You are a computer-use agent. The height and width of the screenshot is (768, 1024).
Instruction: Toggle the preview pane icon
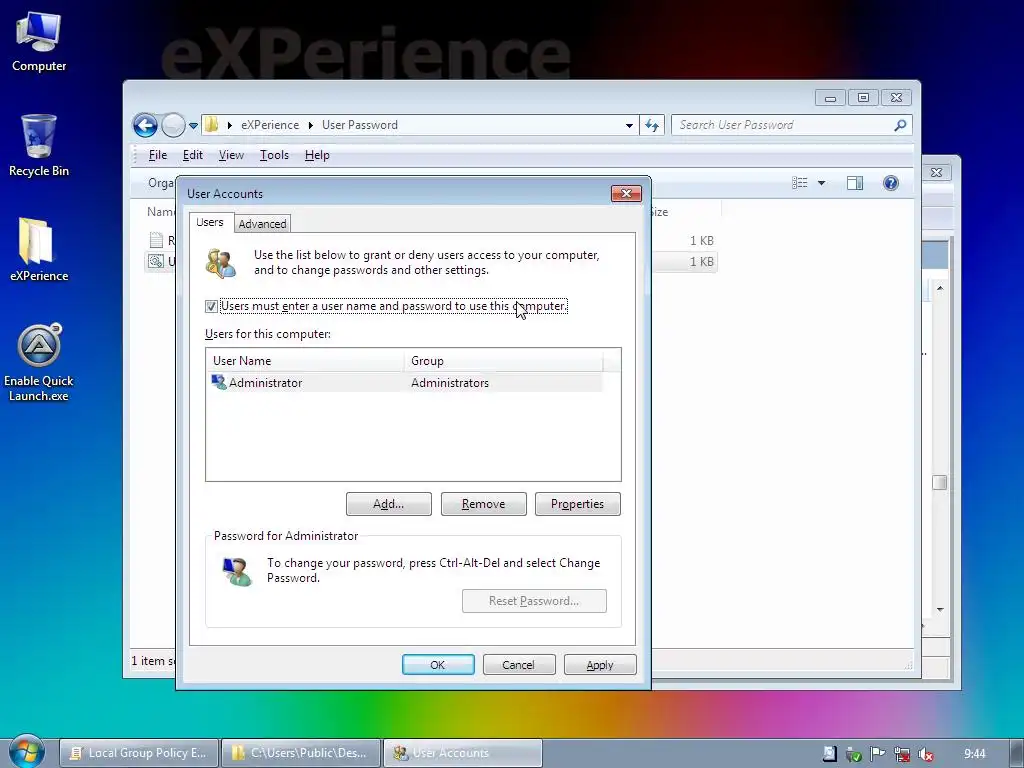tap(855, 183)
